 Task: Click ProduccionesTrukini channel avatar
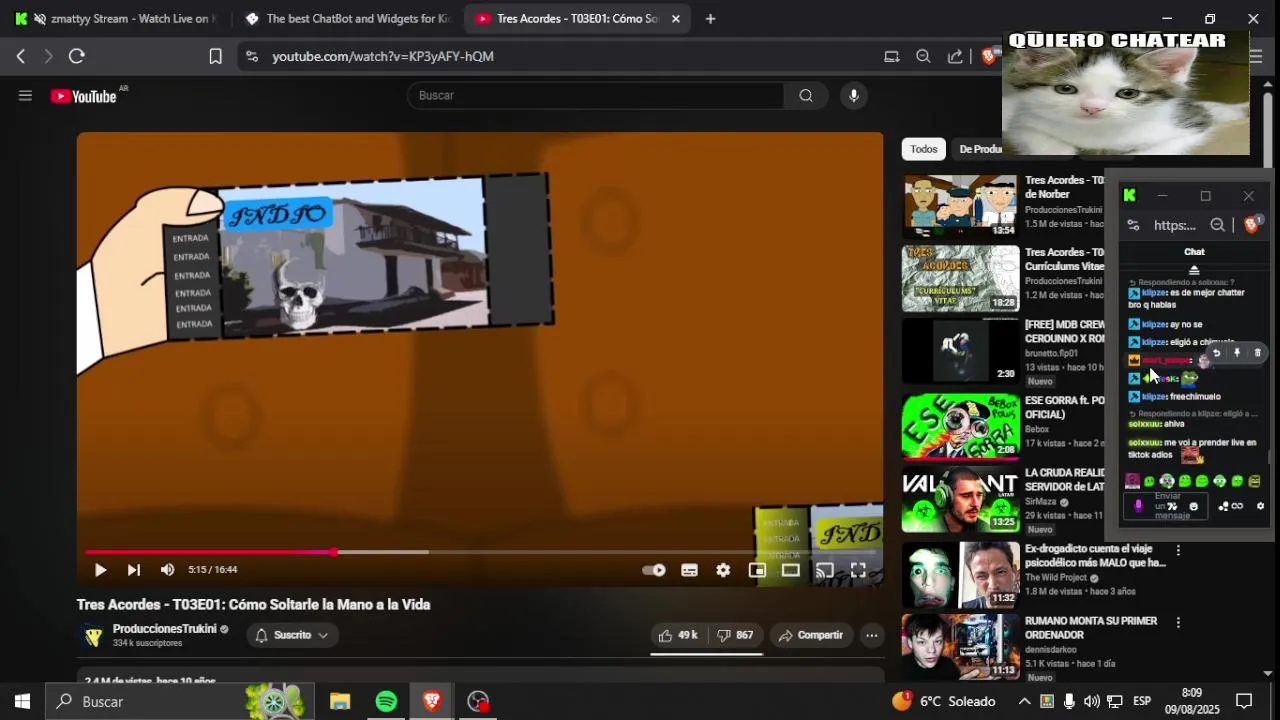(x=92, y=636)
